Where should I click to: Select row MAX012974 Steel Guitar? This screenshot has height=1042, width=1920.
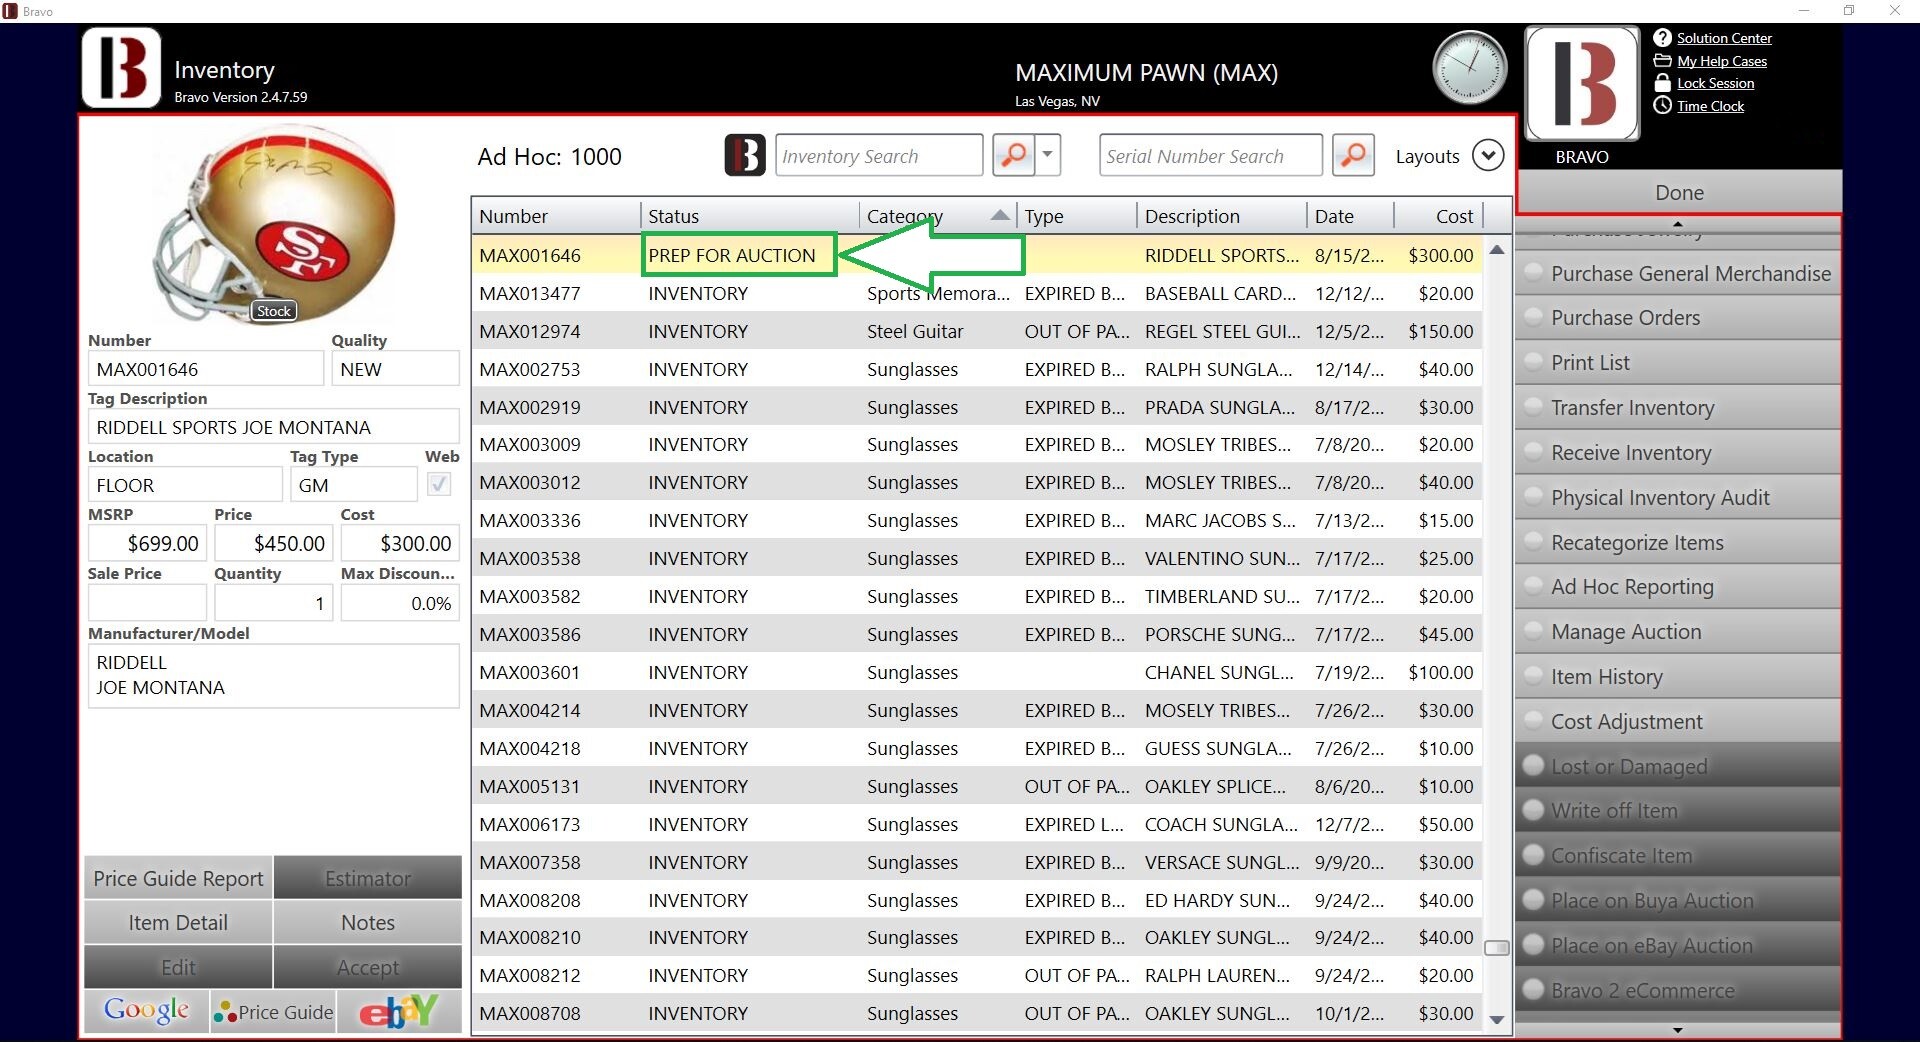coord(977,331)
